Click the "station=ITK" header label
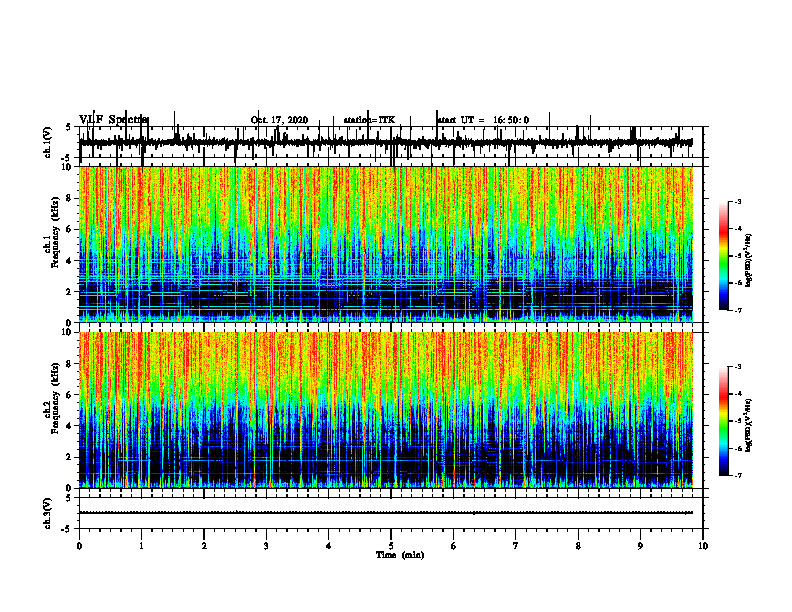Image resolution: width=792 pixels, height=612 pixels. tap(369, 120)
